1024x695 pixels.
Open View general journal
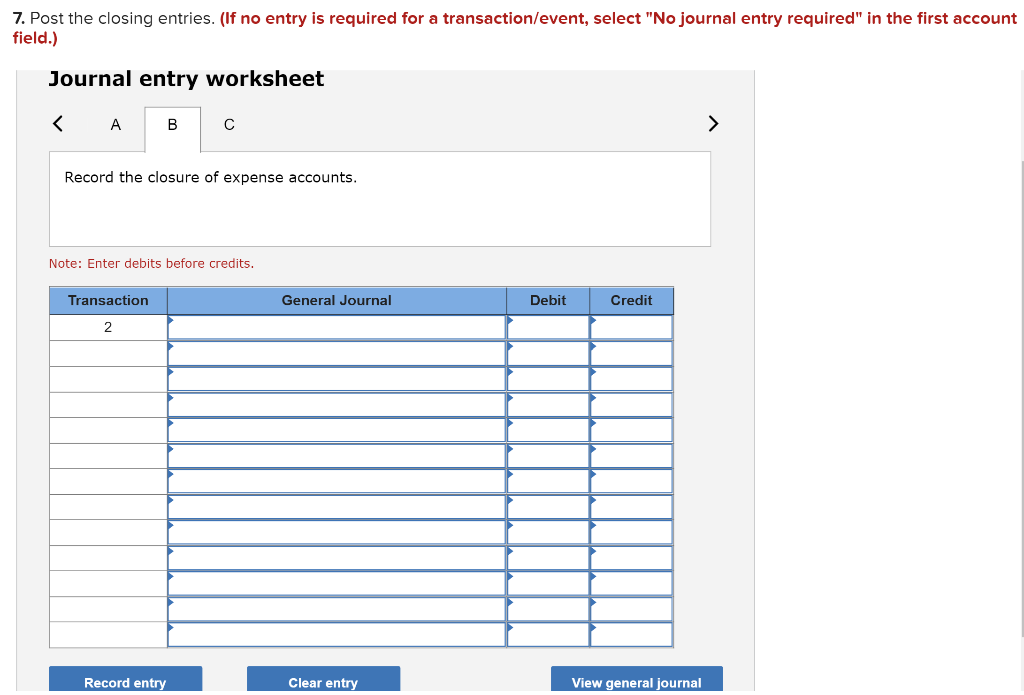[637, 680]
